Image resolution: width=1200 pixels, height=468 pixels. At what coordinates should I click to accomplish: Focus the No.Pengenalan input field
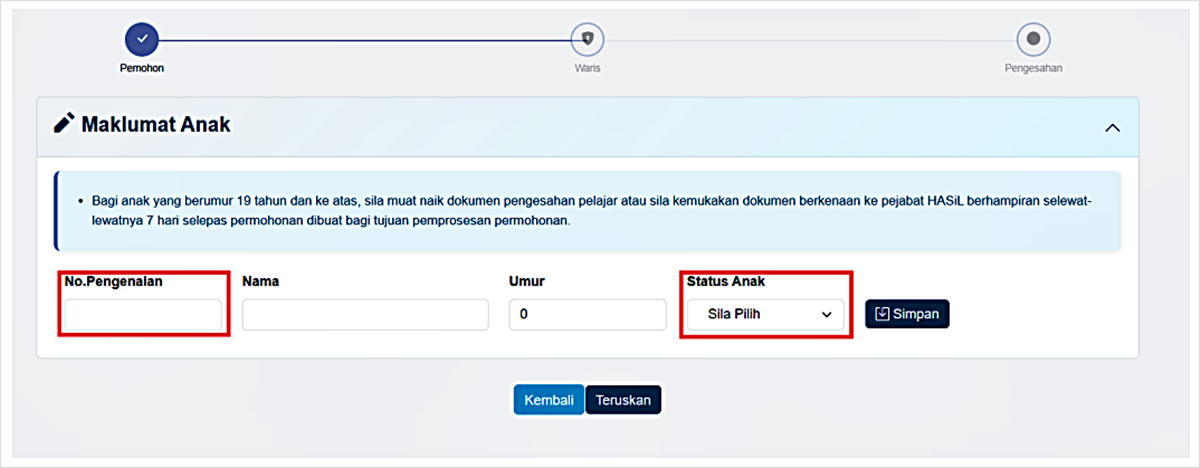(x=143, y=314)
